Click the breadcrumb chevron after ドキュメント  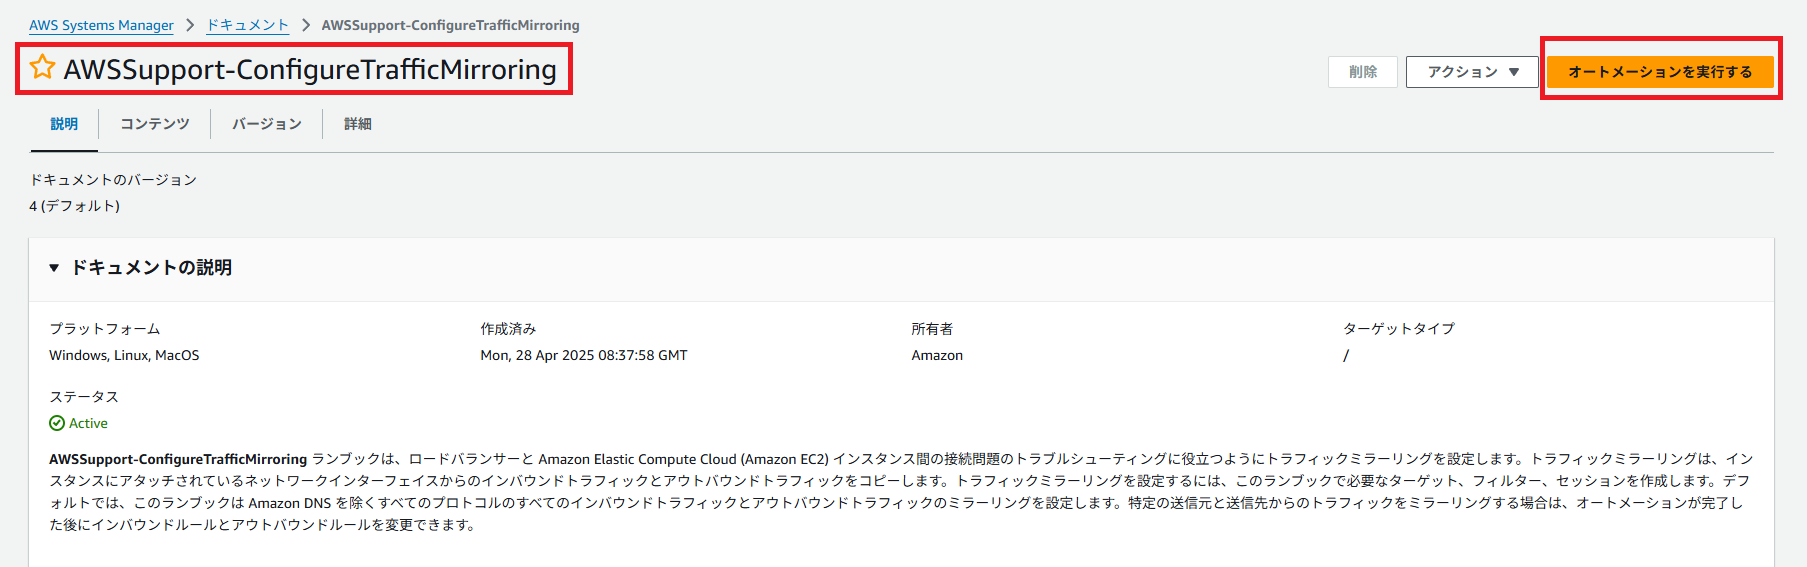(x=305, y=25)
